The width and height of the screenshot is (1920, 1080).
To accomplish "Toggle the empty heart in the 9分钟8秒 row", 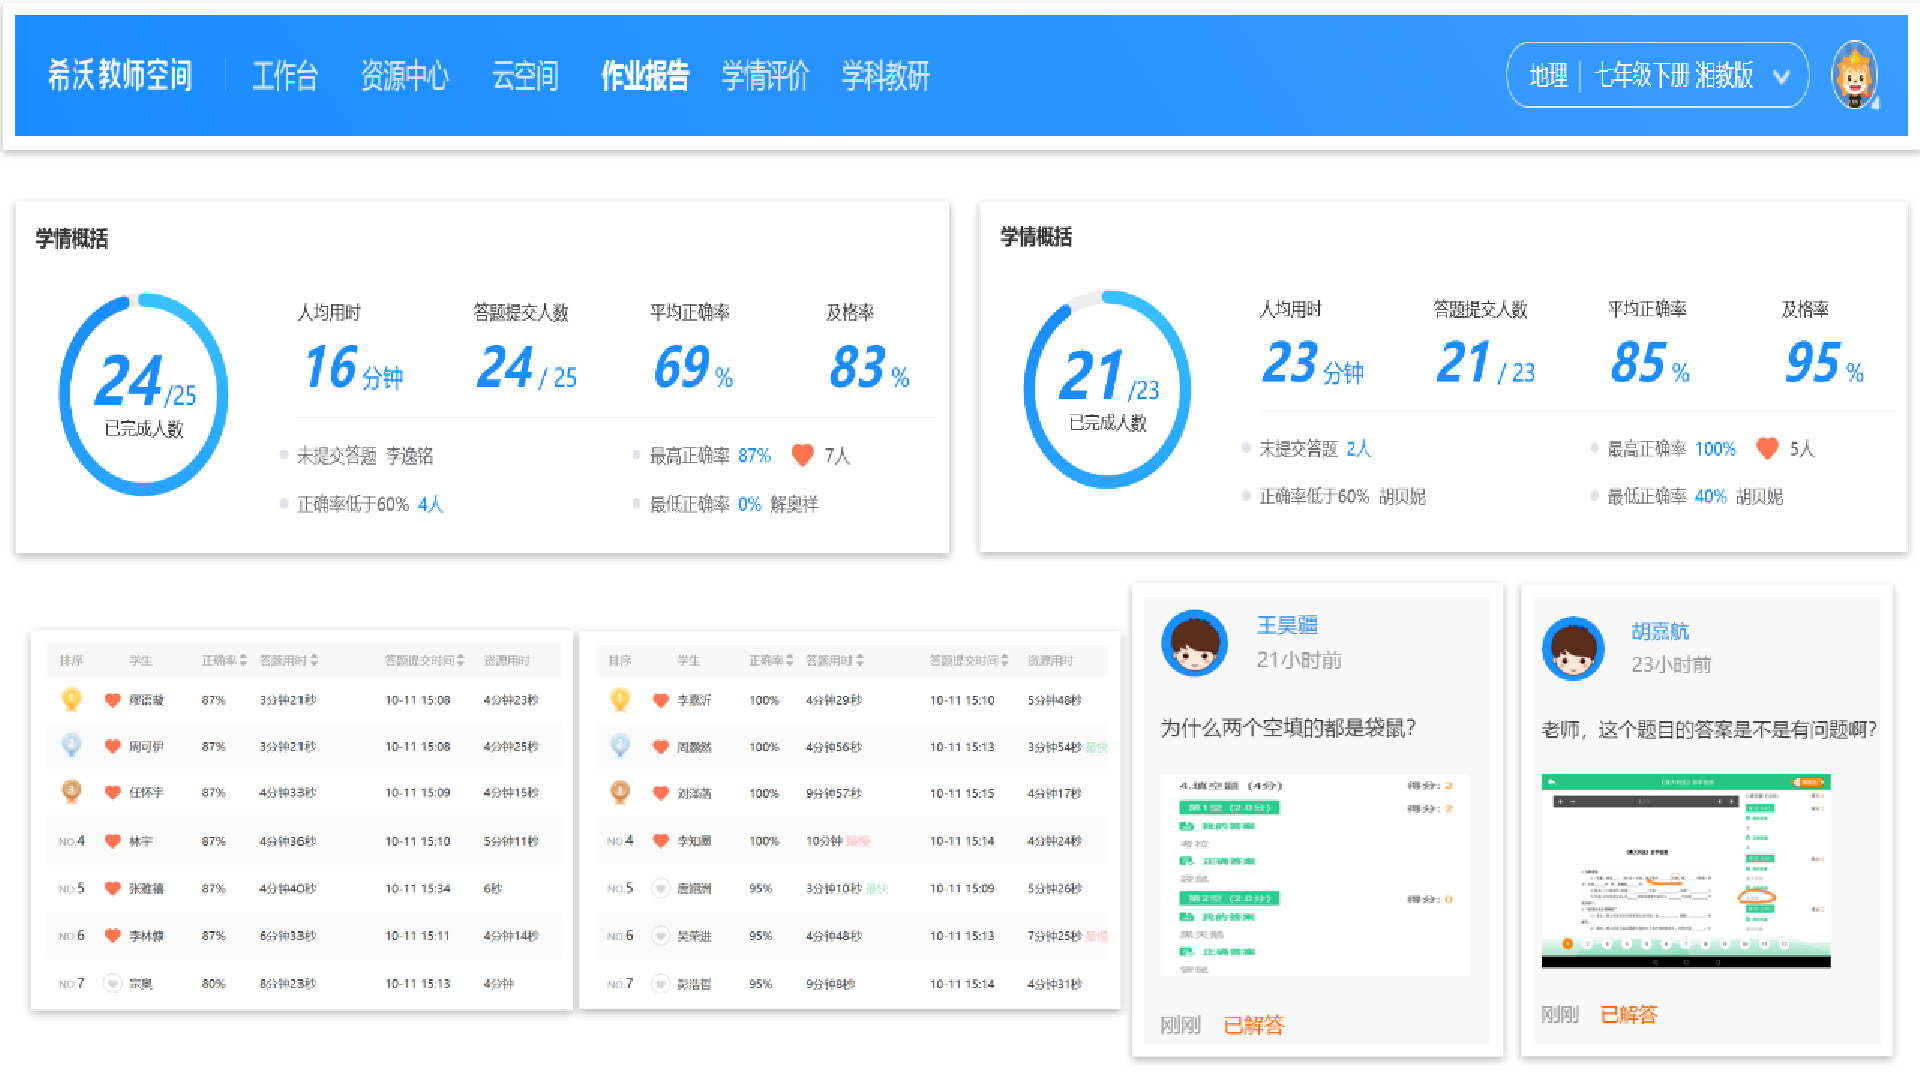I will 660,983.
